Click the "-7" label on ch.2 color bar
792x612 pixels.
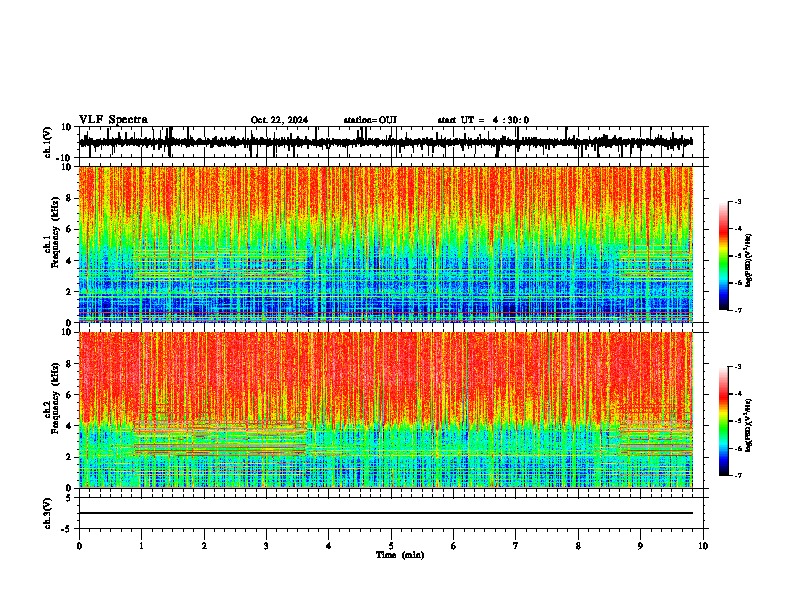coord(738,476)
